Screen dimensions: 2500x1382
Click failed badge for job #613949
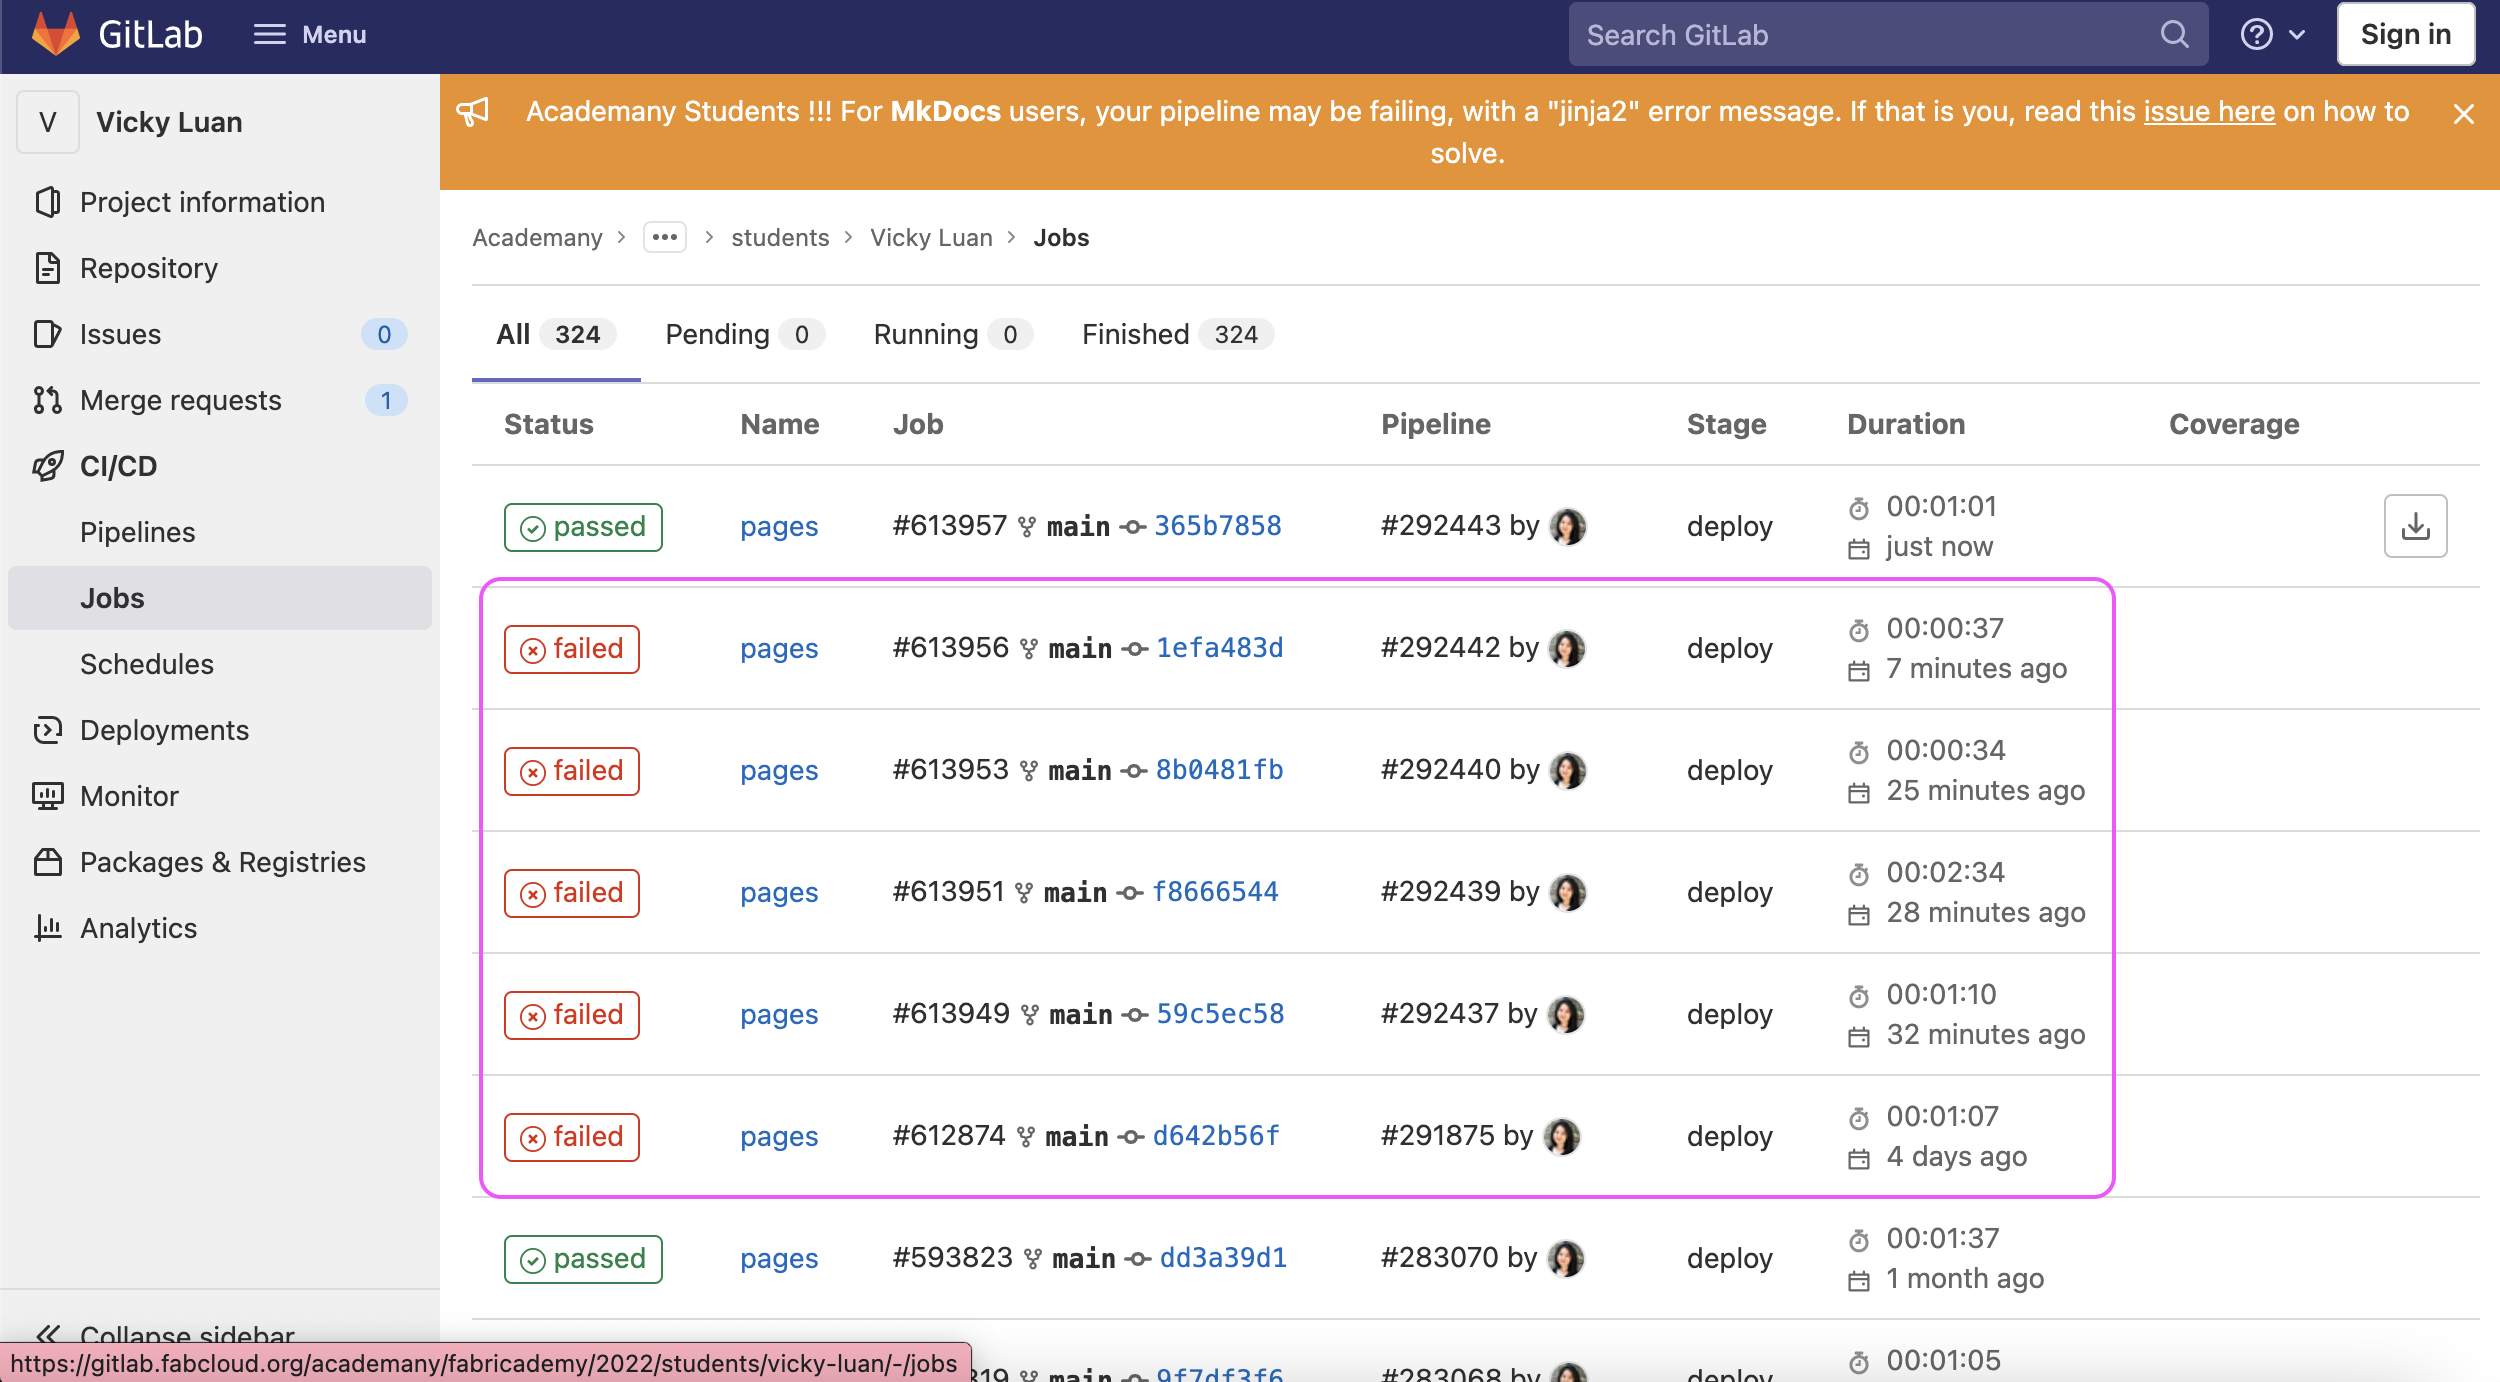(x=572, y=1015)
